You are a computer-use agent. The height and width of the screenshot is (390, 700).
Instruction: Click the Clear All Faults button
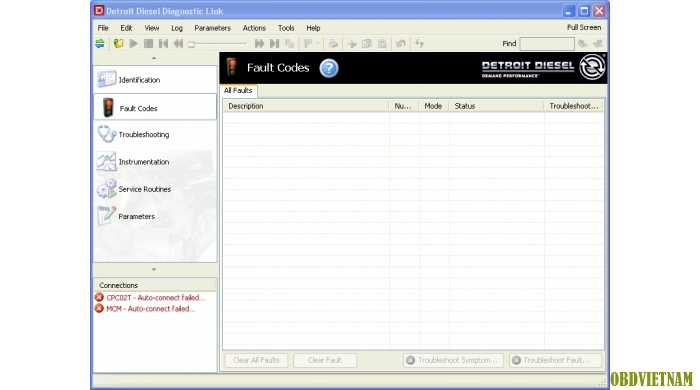coord(256,360)
